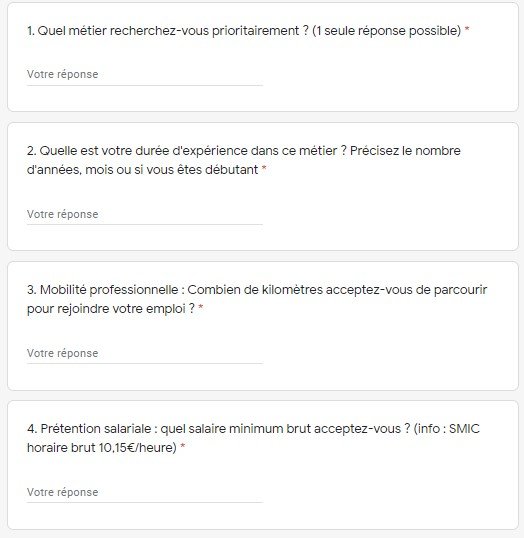Viewport: 524px width, 538px height.
Task: Click question 1 title text about métier recherché
Action: pos(244,31)
